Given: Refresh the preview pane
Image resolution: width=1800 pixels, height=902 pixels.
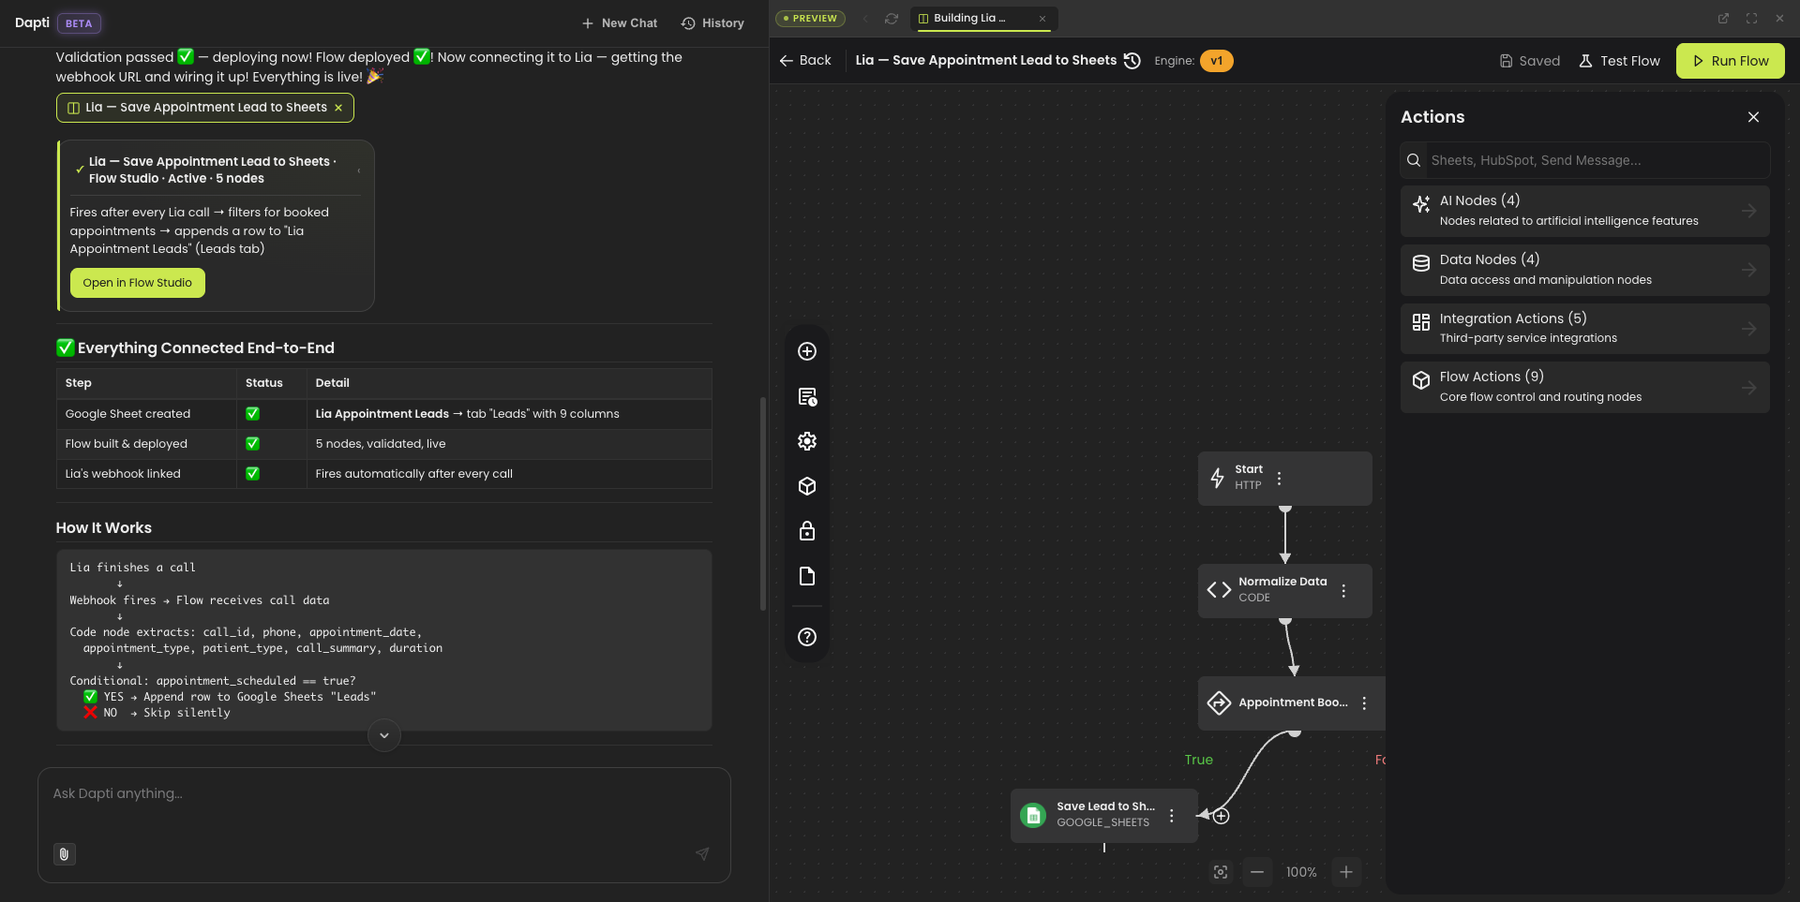Looking at the screenshot, I should point(891,18).
